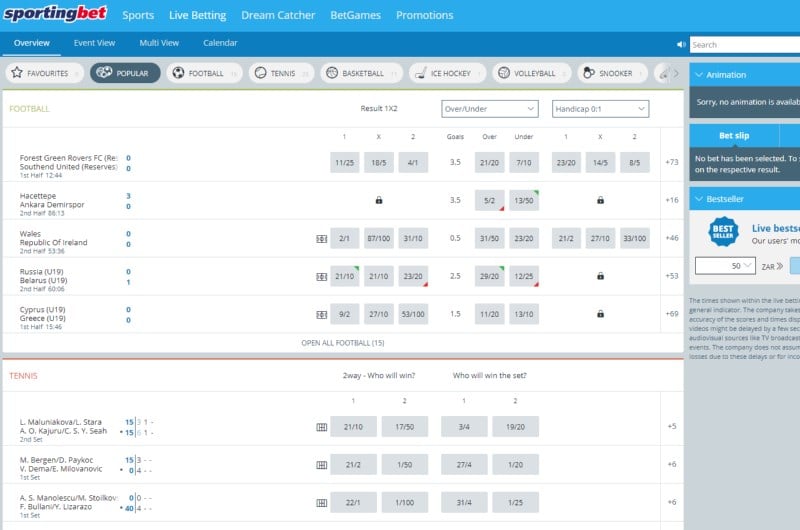Bet handicap 33/100 on Republic Of Ireland
This screenshot has height=530, width=800.
point(634,238)
